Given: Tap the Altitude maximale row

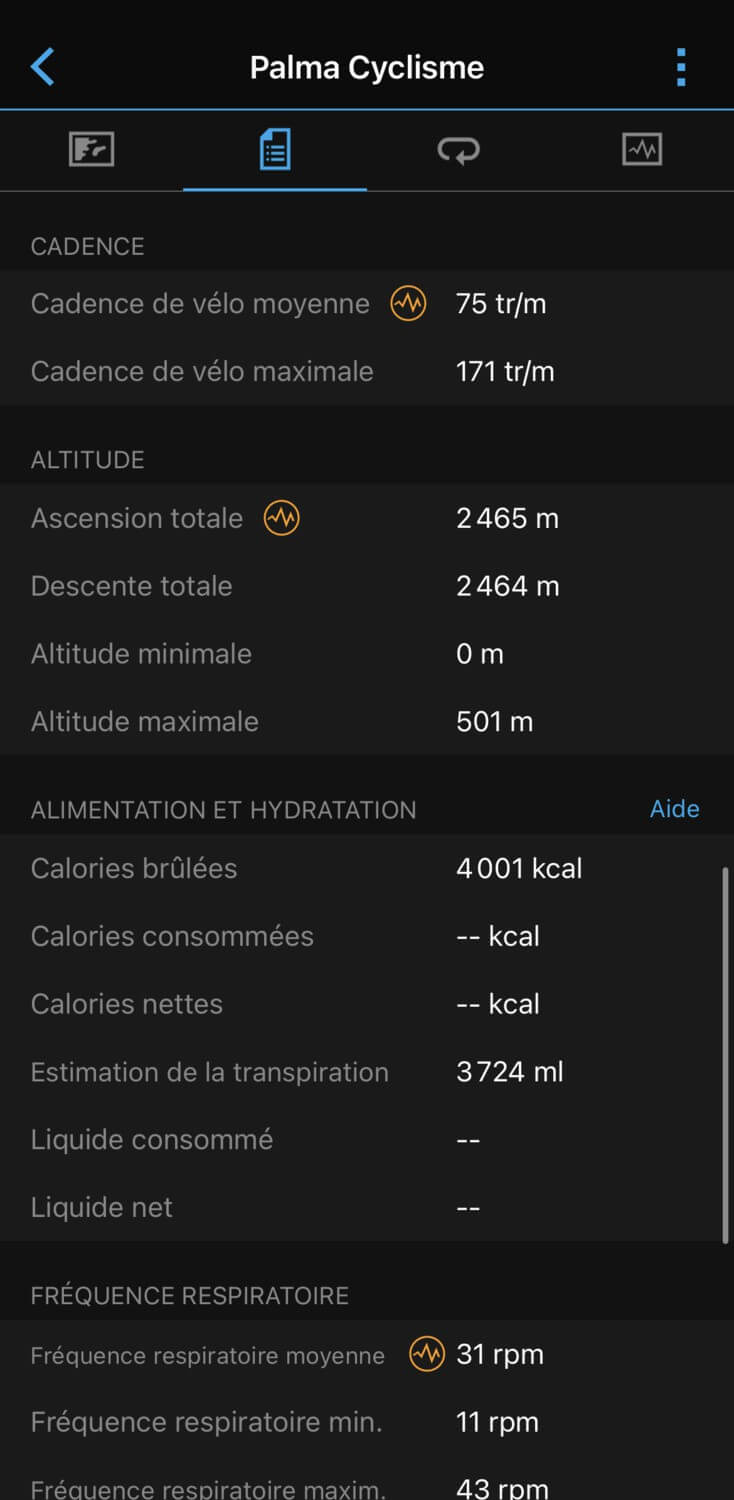Looking at the screenshot, I should (360, 721).
